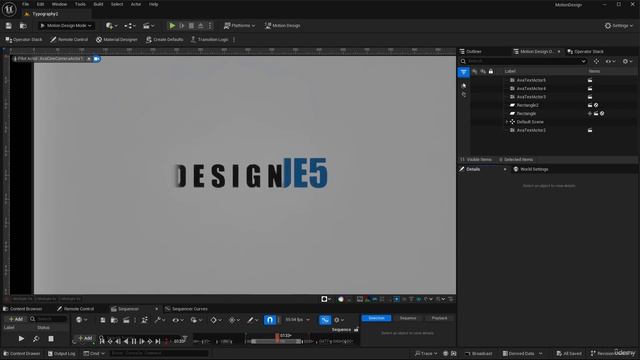Open the add content dropdown in main toolbar
This screenshot has height=360, width=640.
111,26
